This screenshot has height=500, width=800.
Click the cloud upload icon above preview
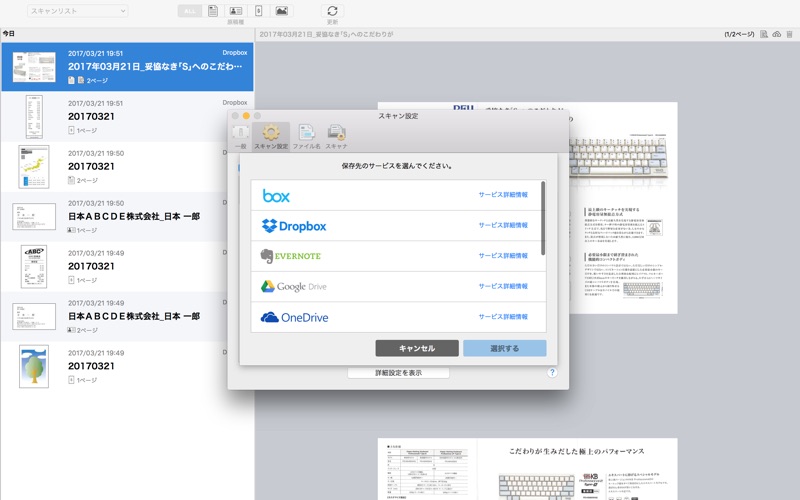point(777,34)
